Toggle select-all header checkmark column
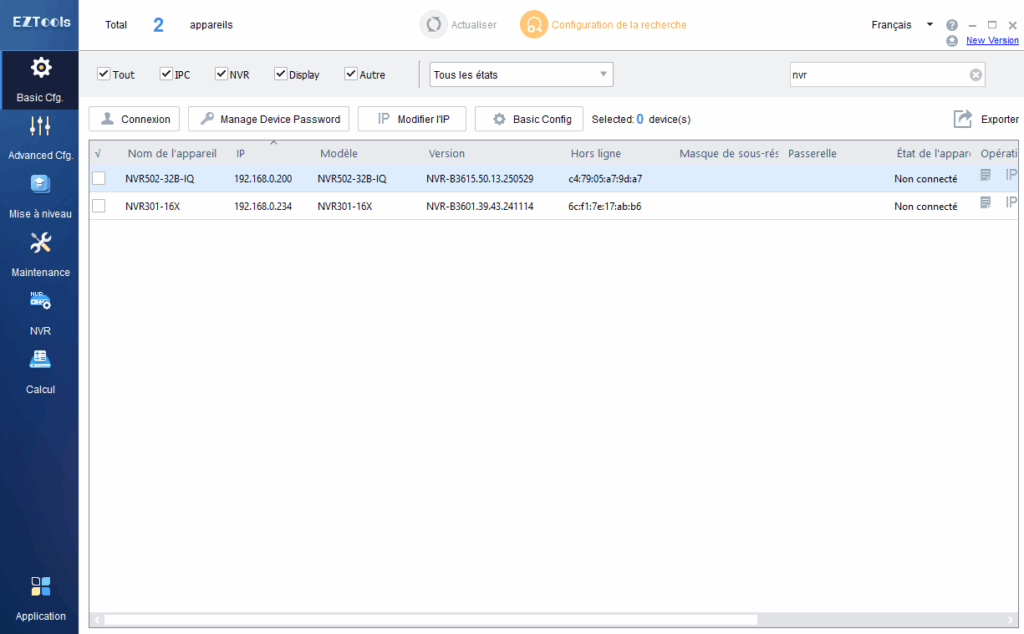 click(x=98, y=153)
